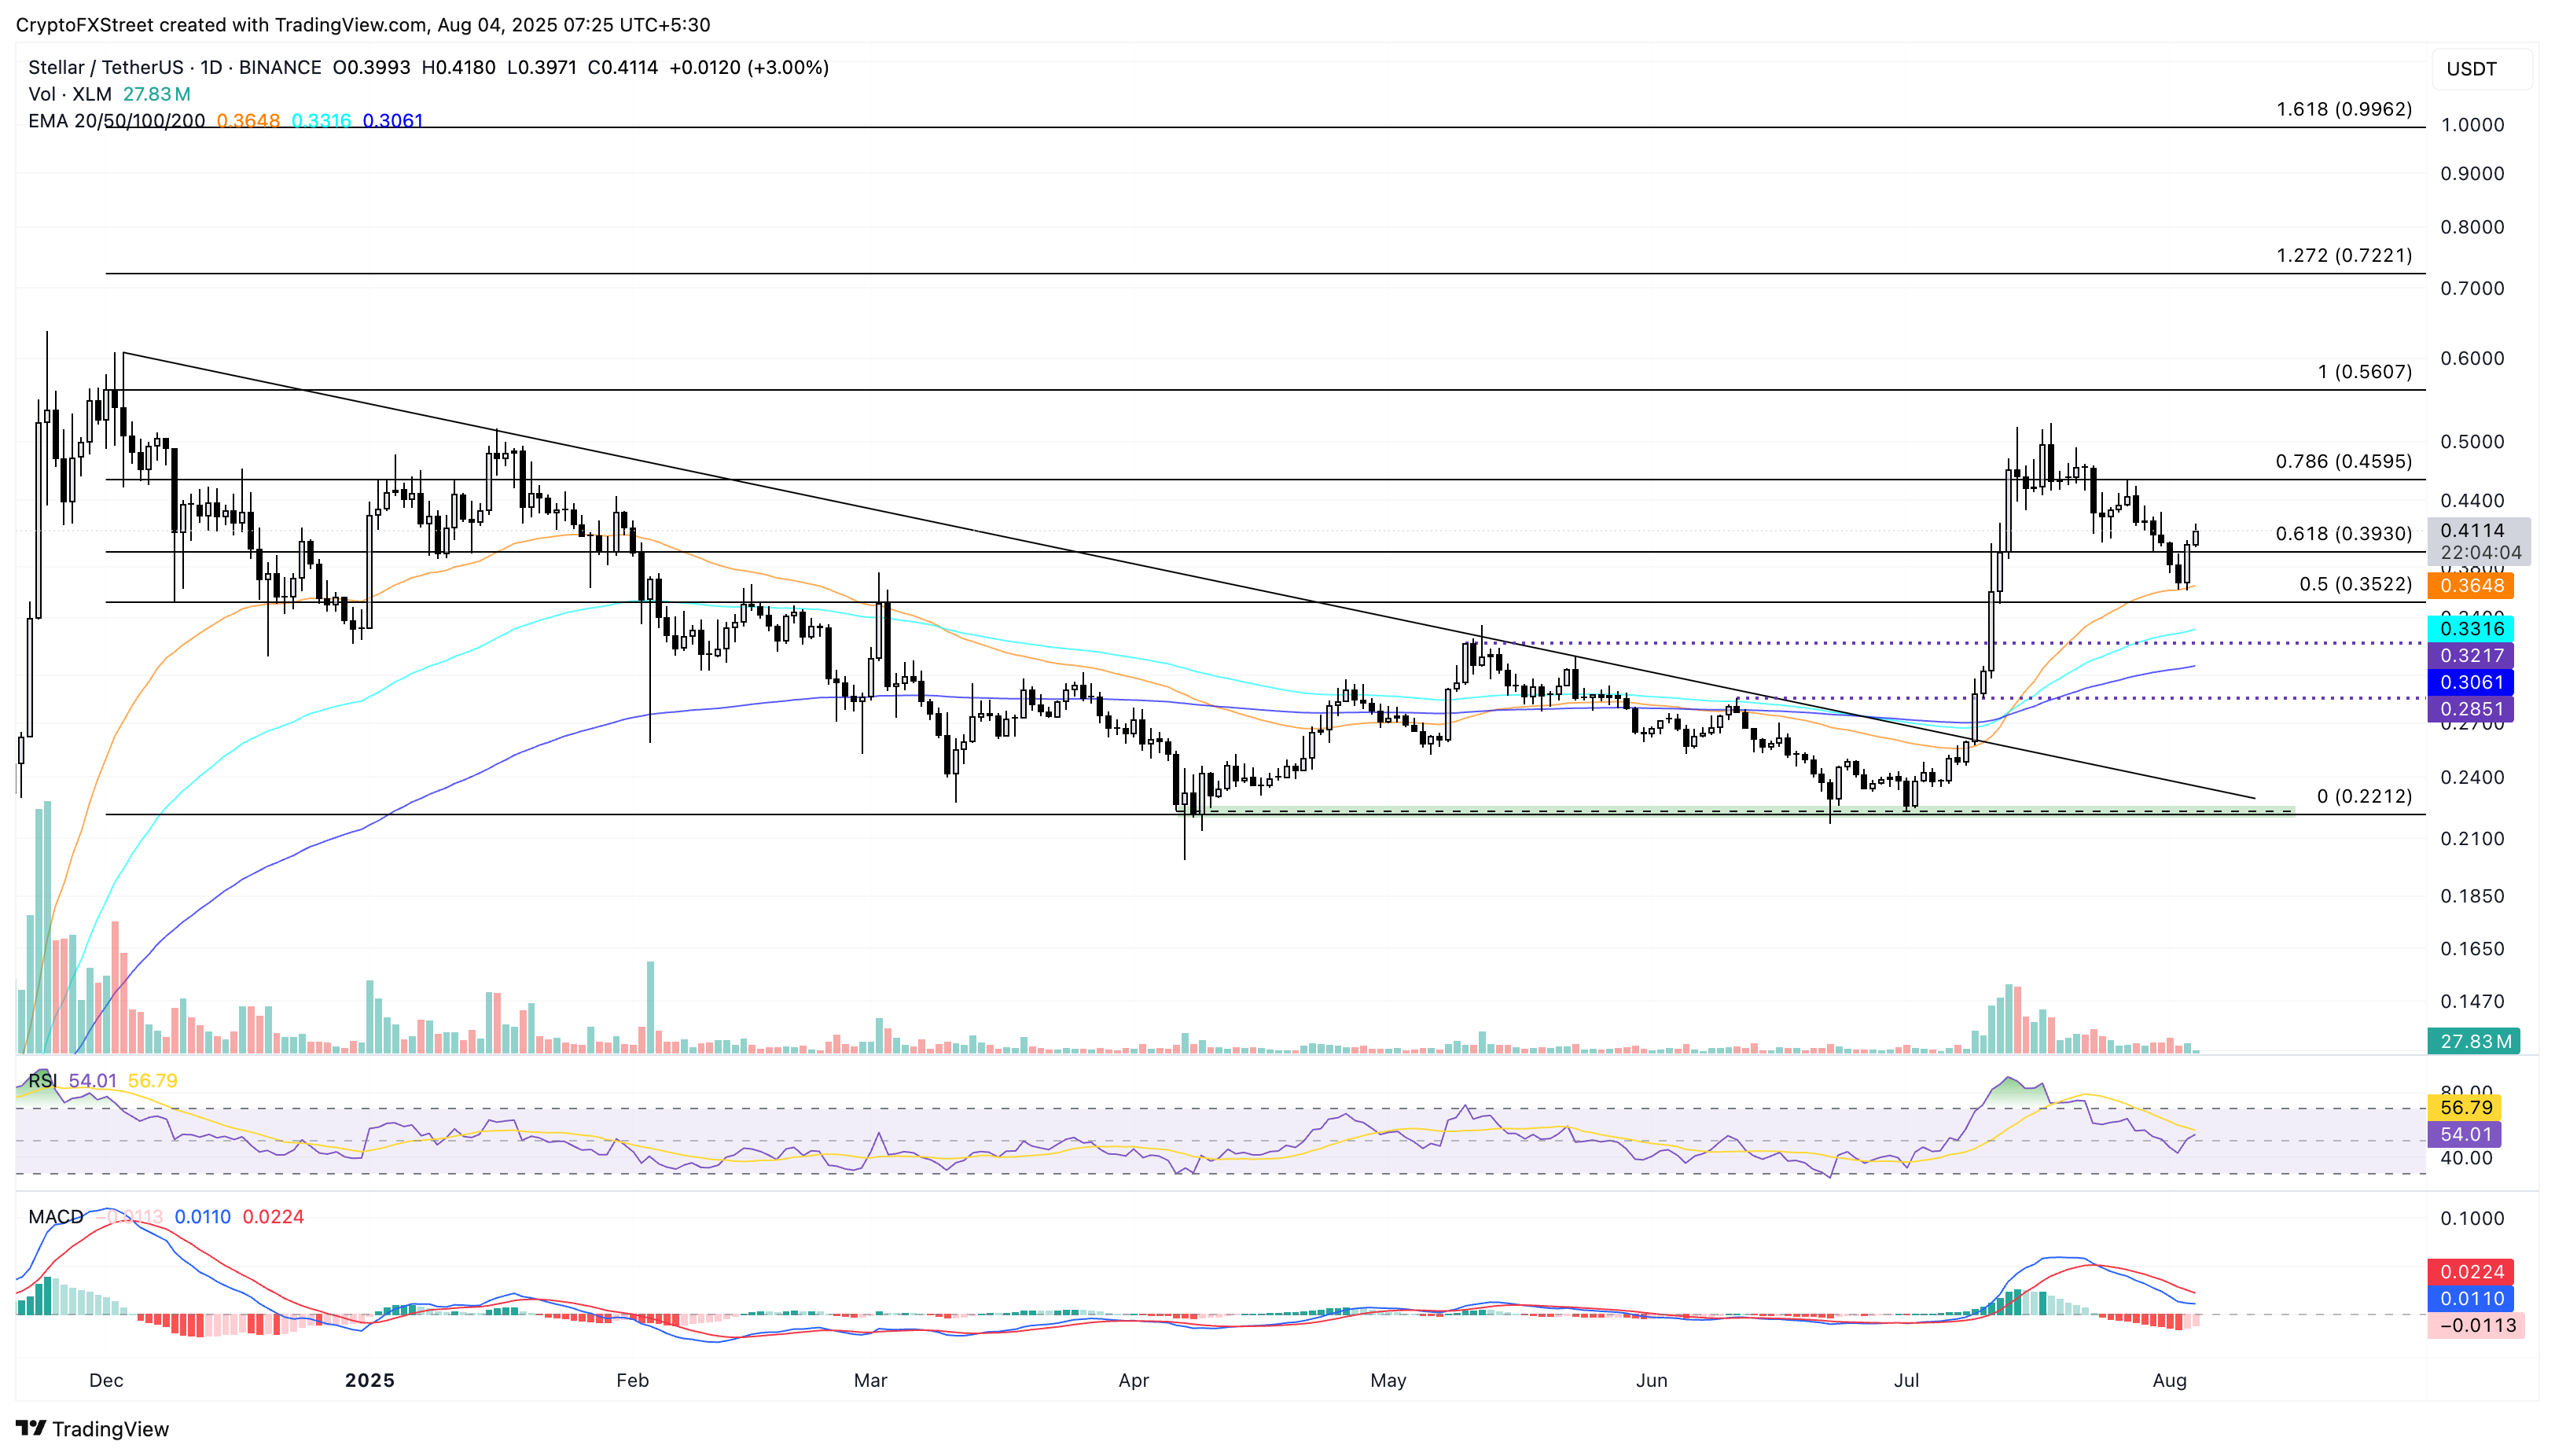This screenshot has width=2555, height=1456.
Task: Click the Aug label on time axis
Action: coord(2168,1380)
